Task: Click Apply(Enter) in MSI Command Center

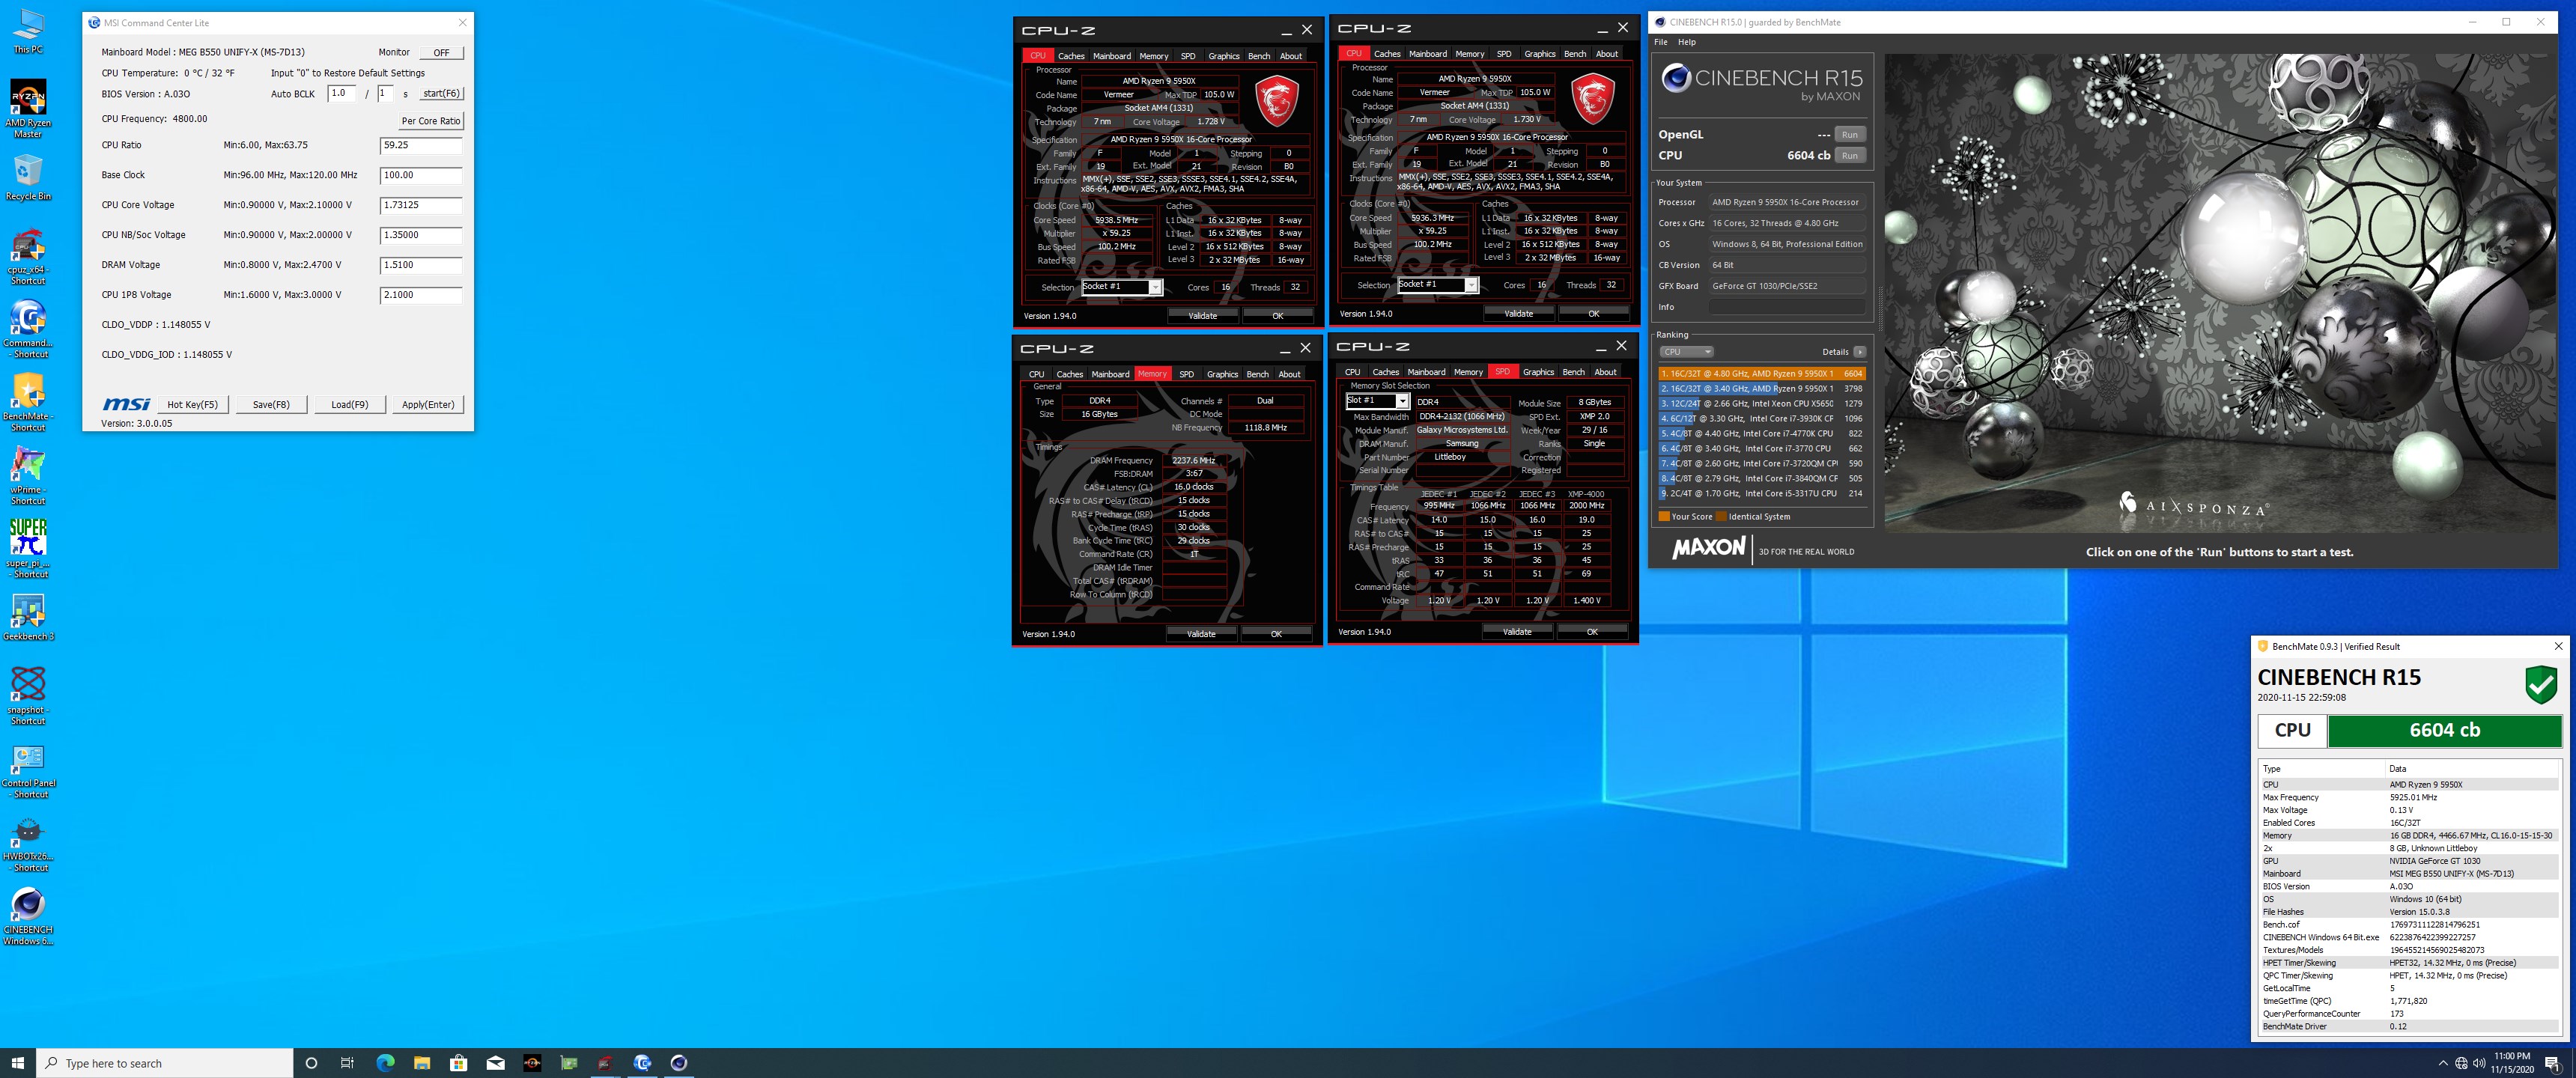Action: 428,404
